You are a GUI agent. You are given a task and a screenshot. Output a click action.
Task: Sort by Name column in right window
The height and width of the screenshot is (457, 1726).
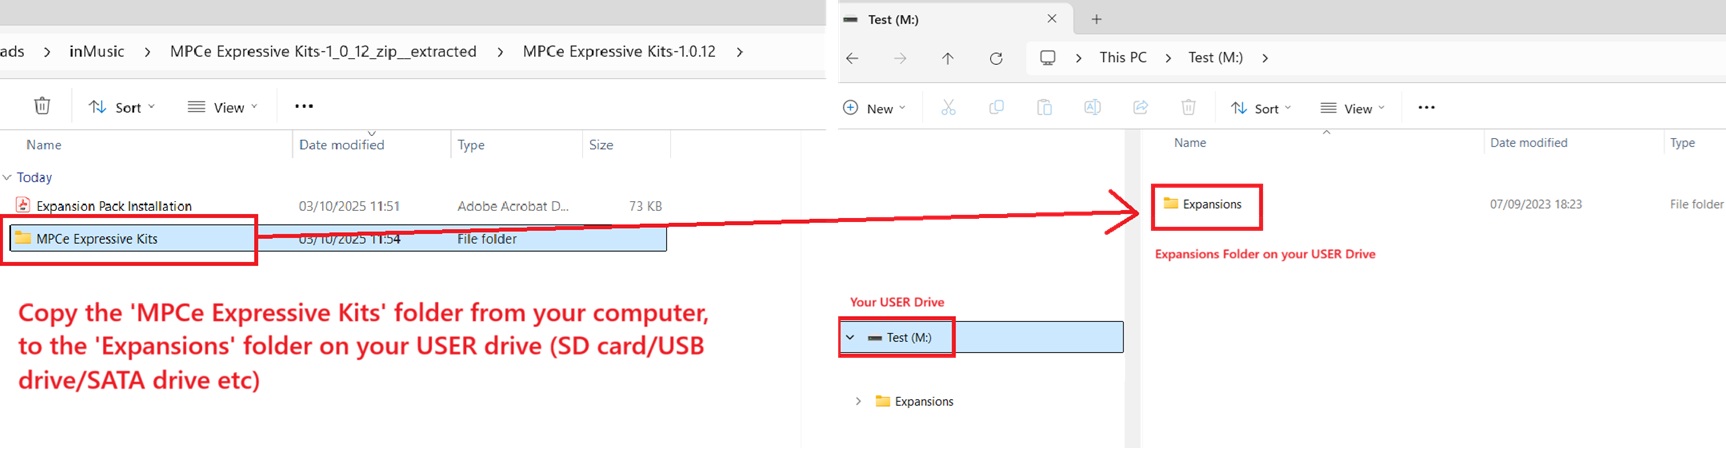pyautogui.click(x=1190, y=143)
